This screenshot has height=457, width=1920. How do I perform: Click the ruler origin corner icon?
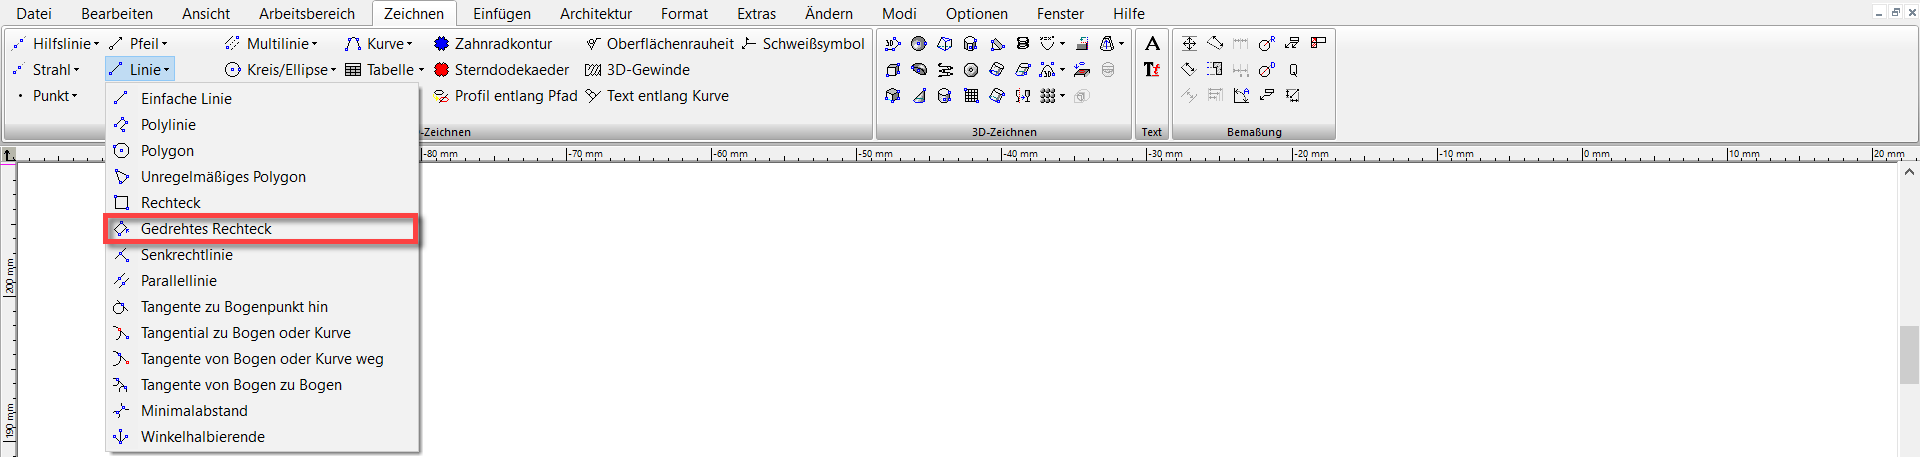[x=9, y=155]
